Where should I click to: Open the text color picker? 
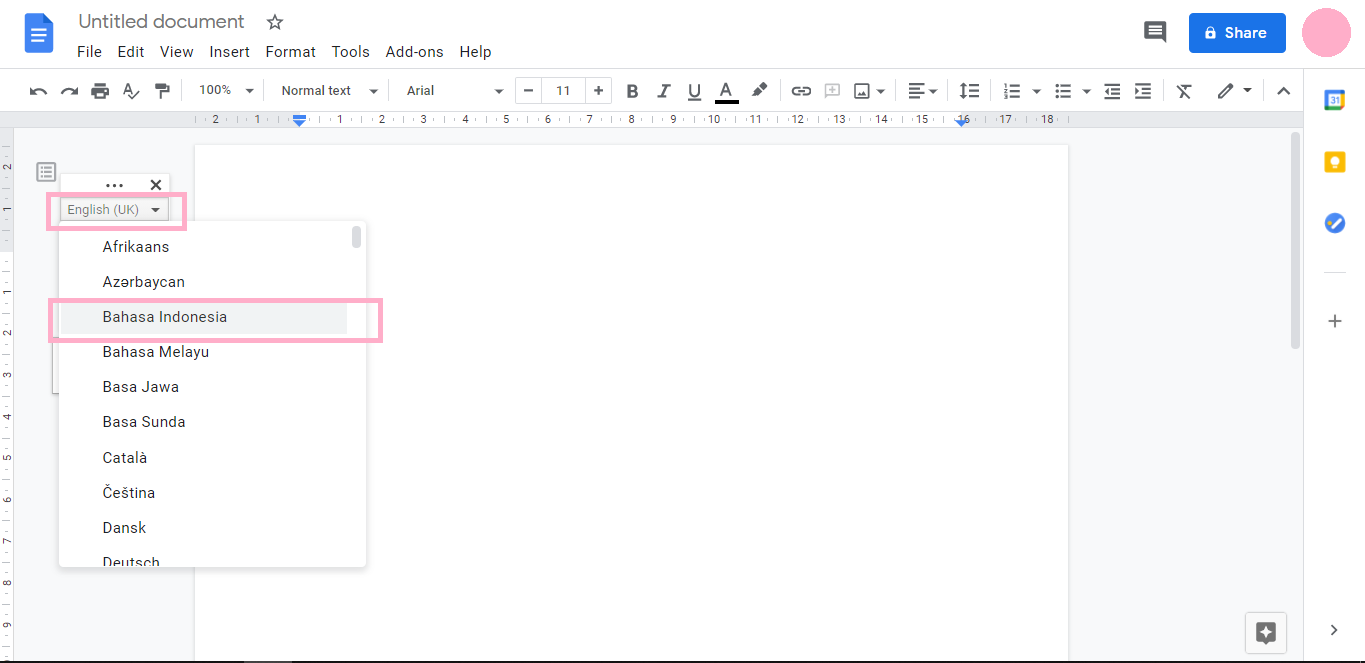pos(727,91)
